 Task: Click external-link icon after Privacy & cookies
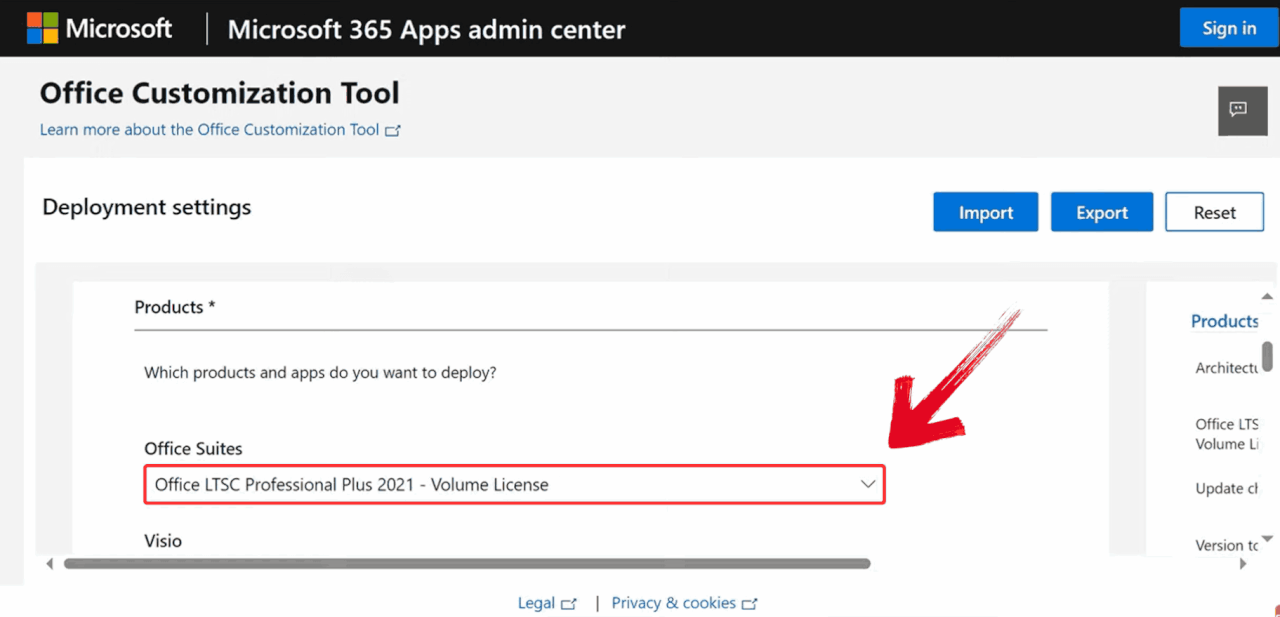pos(749,604)
